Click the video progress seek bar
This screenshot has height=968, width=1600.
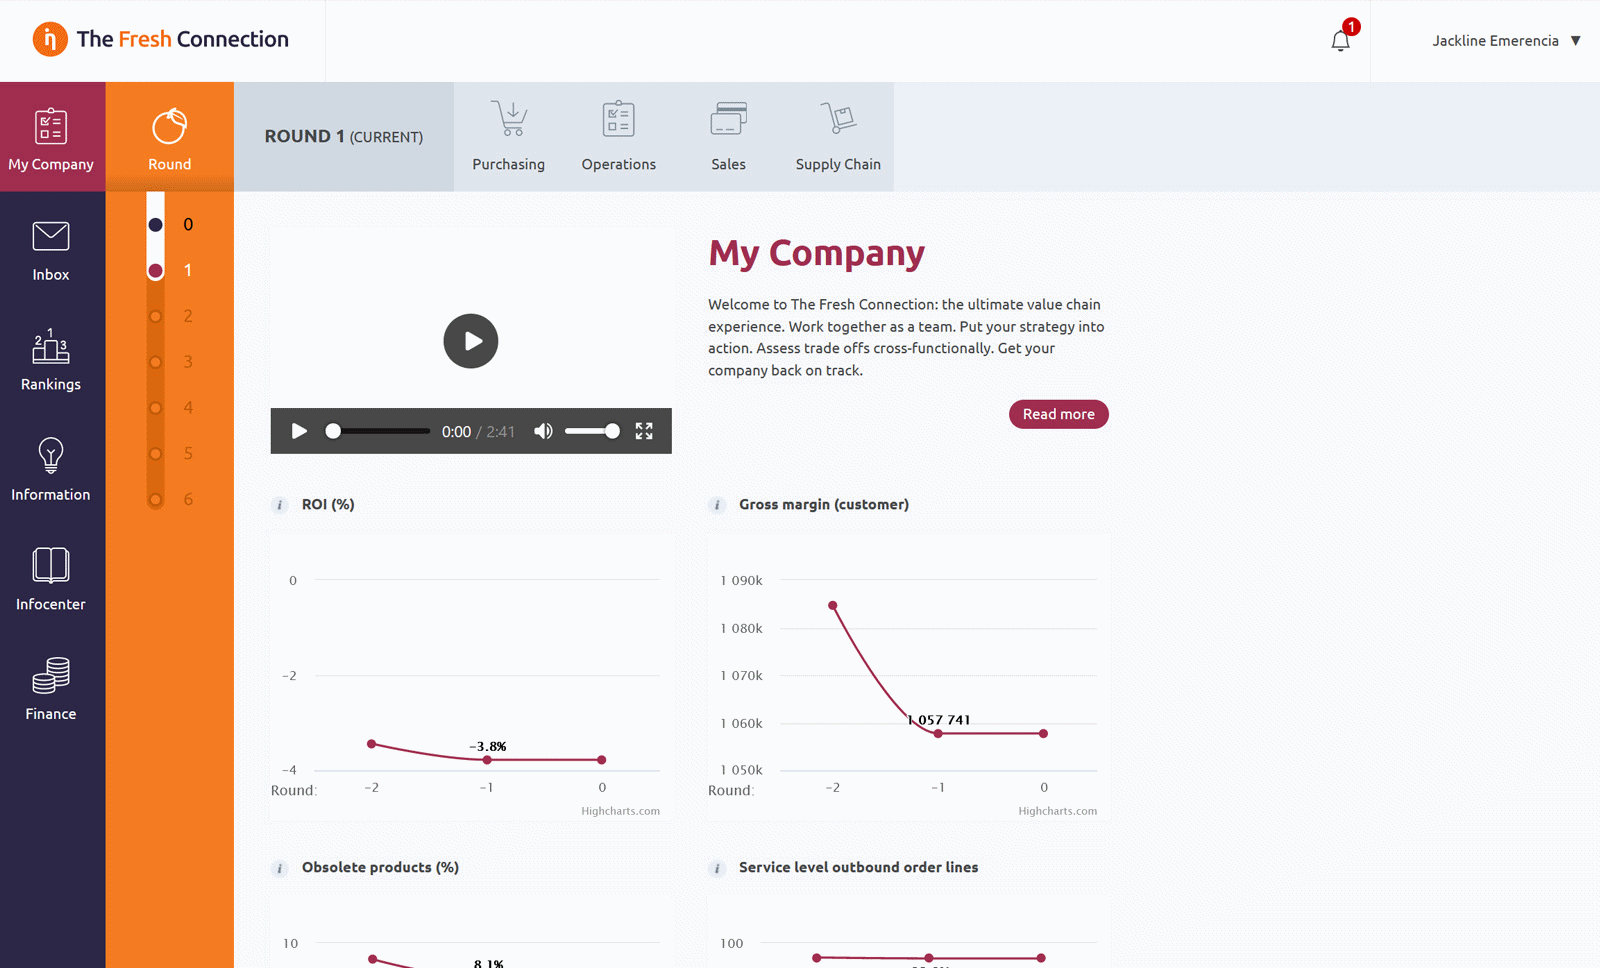tap(379, 431)
